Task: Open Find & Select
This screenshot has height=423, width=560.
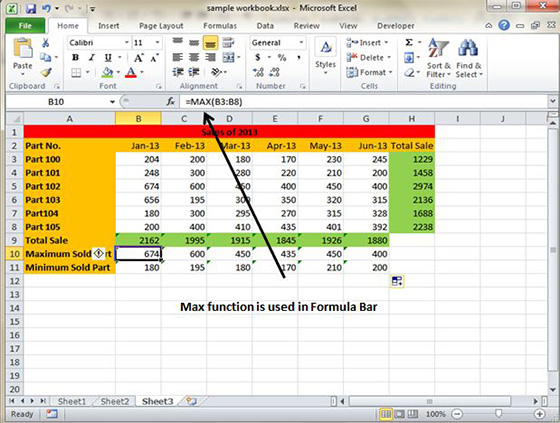Action: click(469, 58)
